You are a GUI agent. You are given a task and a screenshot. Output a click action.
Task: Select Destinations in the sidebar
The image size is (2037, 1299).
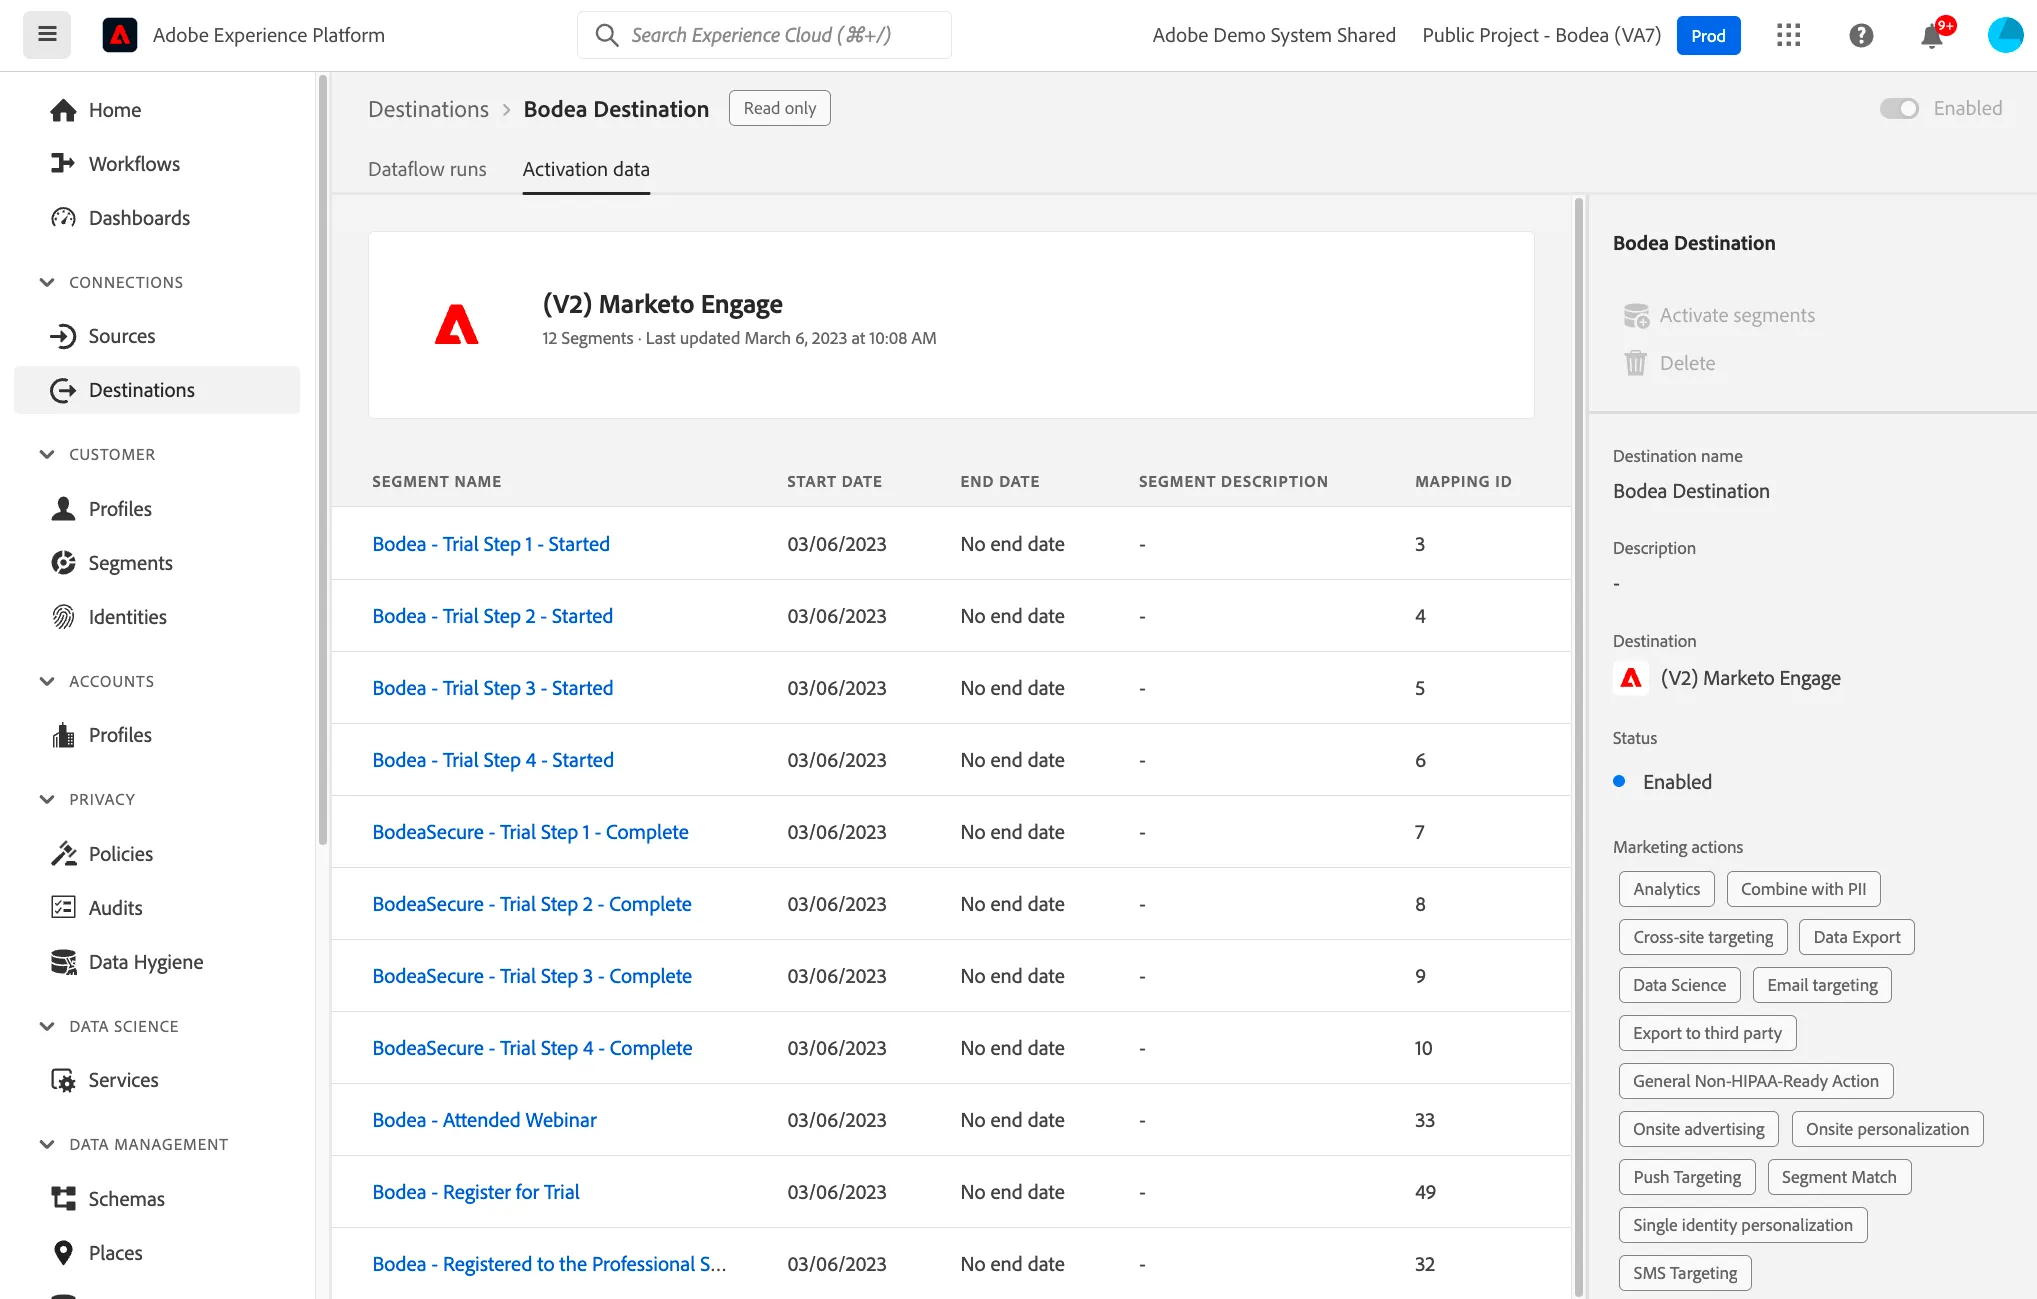click(157, 390)
